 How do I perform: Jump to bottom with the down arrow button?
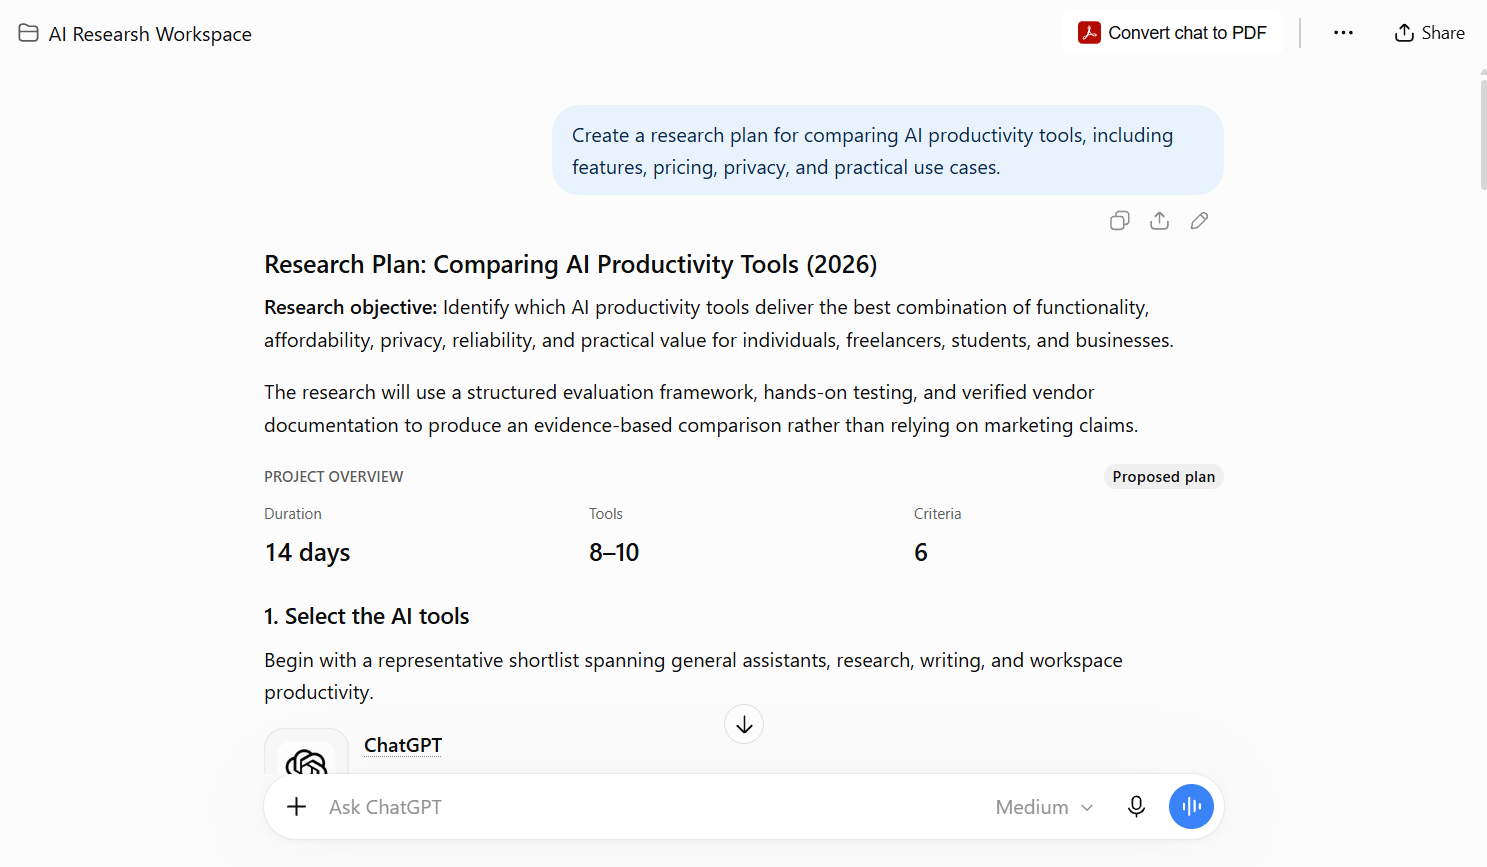click(x=744, y=725)
